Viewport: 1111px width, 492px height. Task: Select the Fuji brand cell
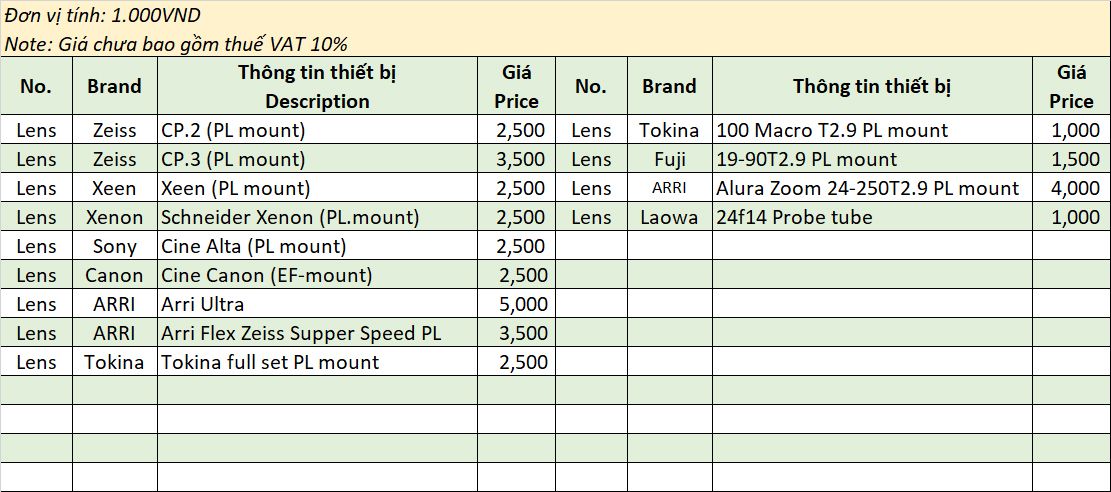[670, 159]
